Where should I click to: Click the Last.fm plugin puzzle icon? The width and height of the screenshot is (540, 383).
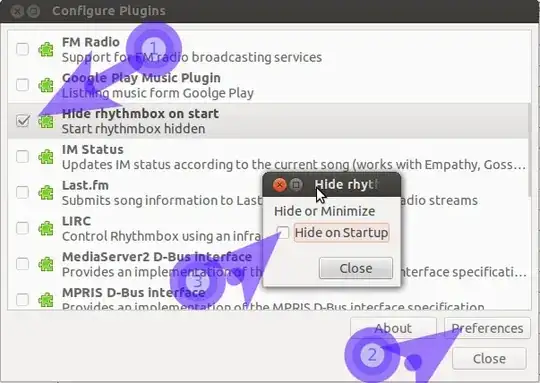[46, 193]
